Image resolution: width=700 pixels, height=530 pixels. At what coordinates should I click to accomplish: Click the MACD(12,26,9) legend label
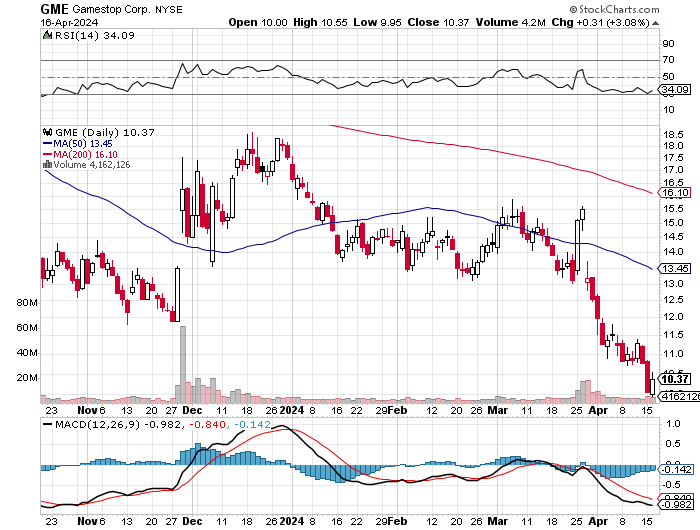point(96,425)
